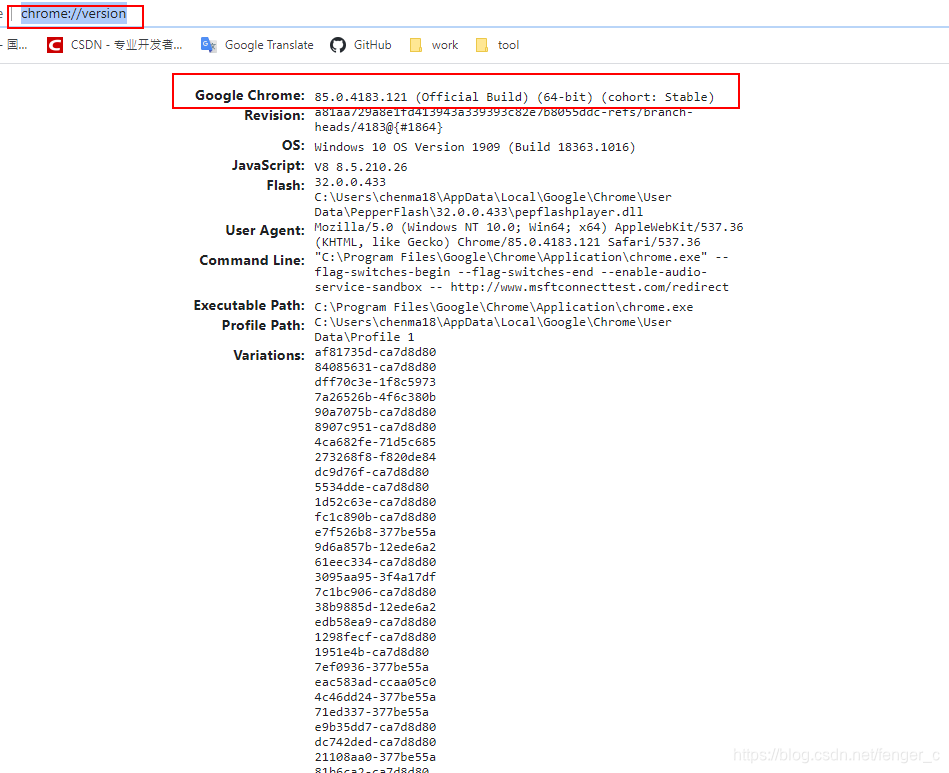Viewport: 949px width, 773px height.
Task: Click variation 38b9885d-12ede6a2
Action: [x=375, y=607]
